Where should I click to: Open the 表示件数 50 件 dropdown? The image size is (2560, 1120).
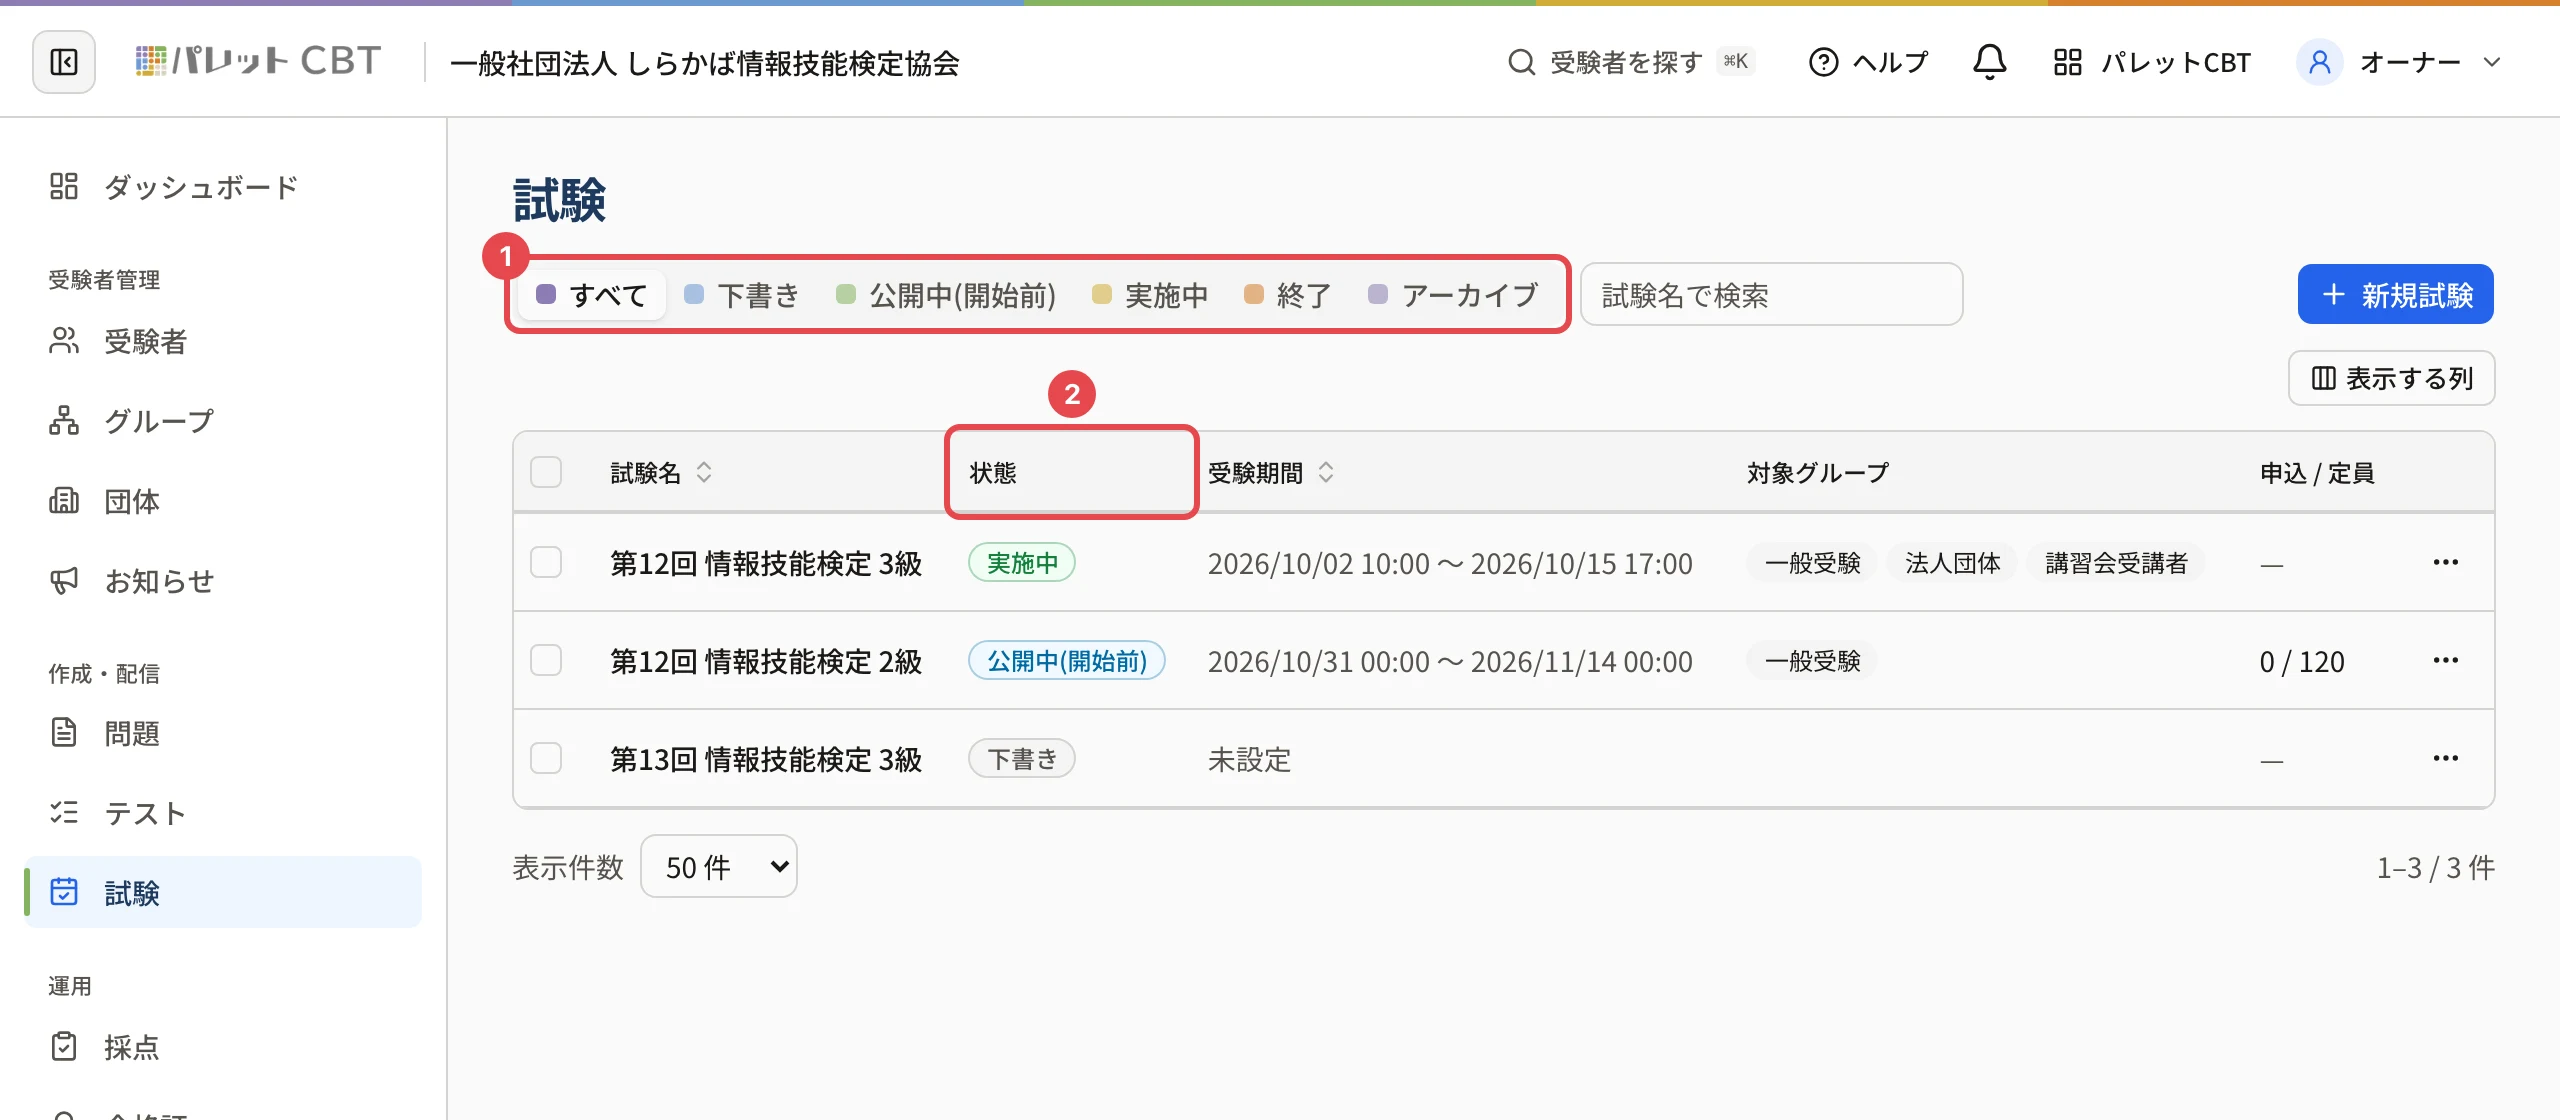pos(719,866)
